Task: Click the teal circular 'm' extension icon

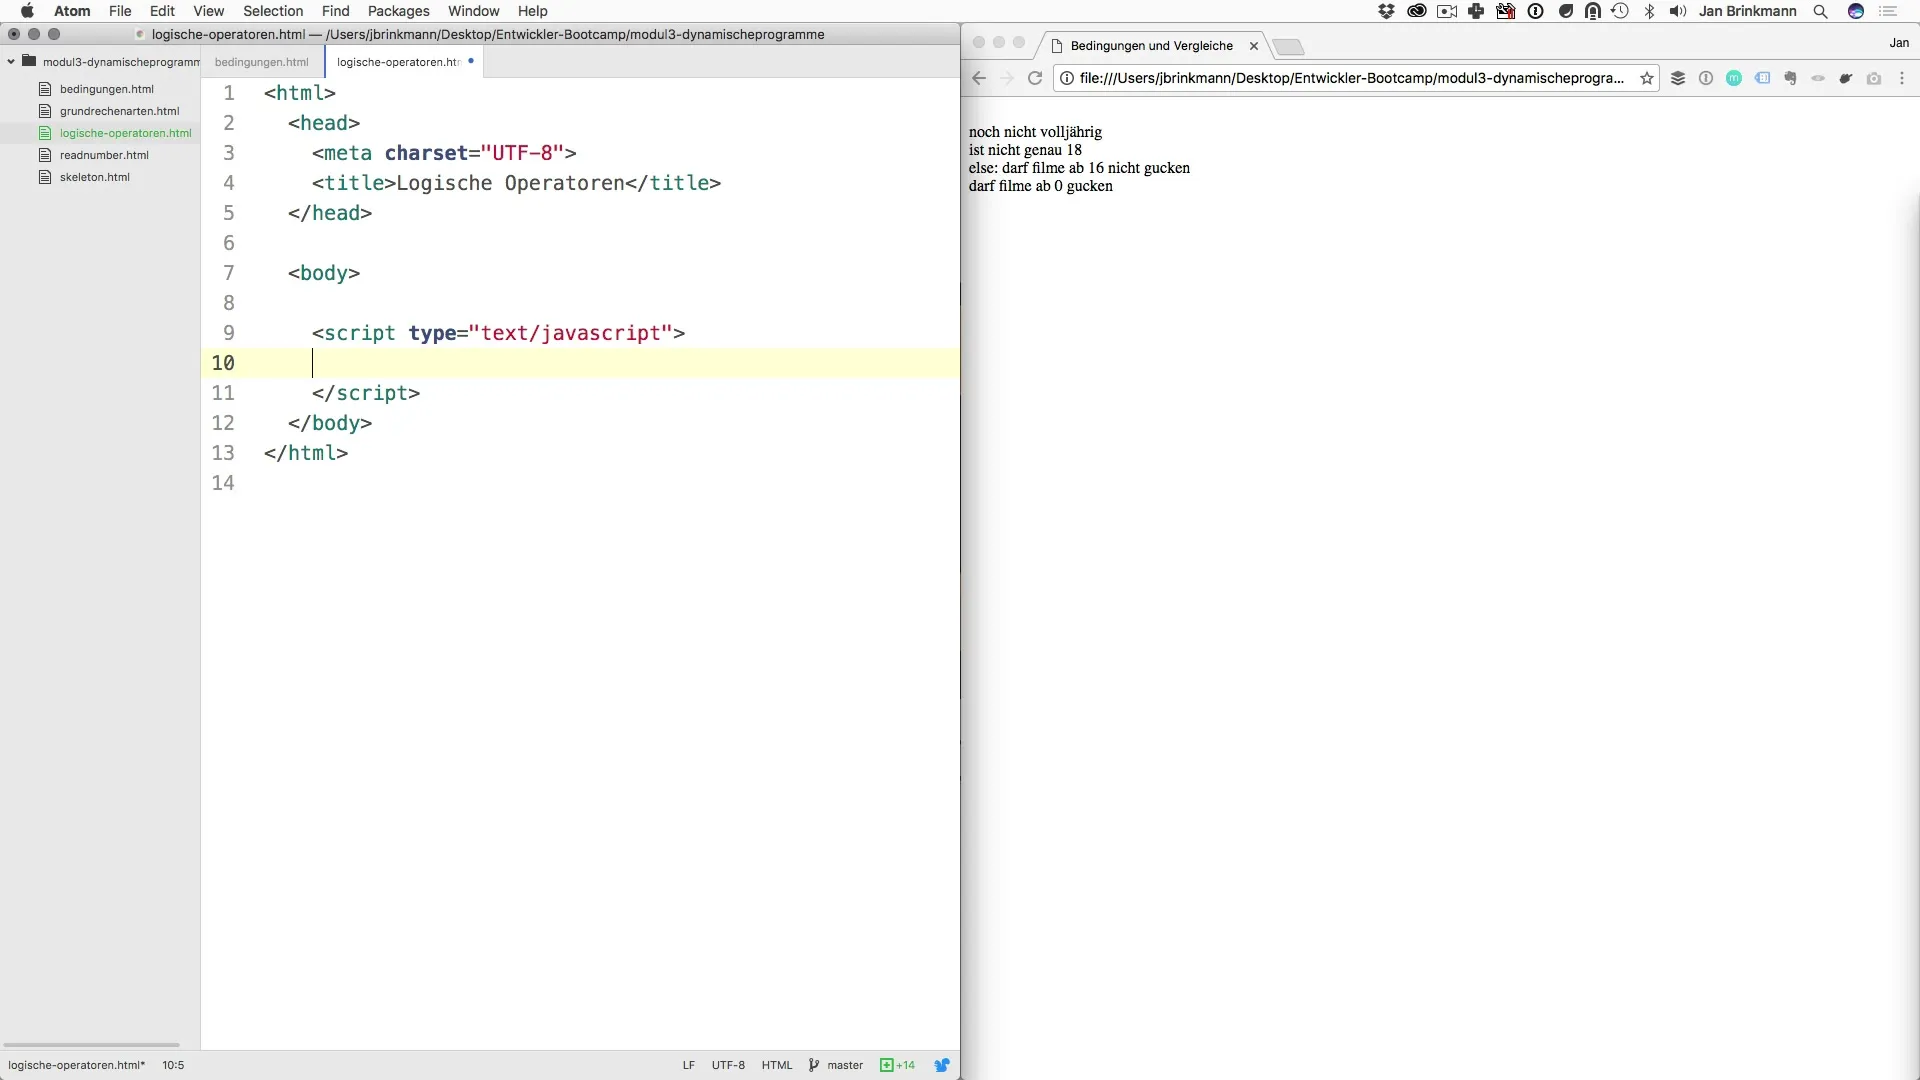Action: tap(1734, 78)
